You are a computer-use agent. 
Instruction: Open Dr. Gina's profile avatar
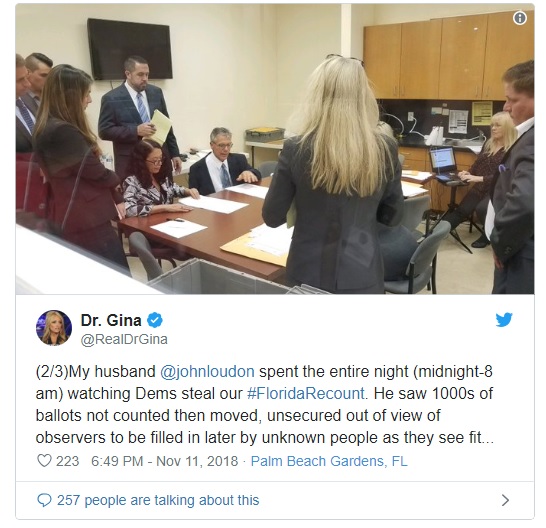(54, 328)
